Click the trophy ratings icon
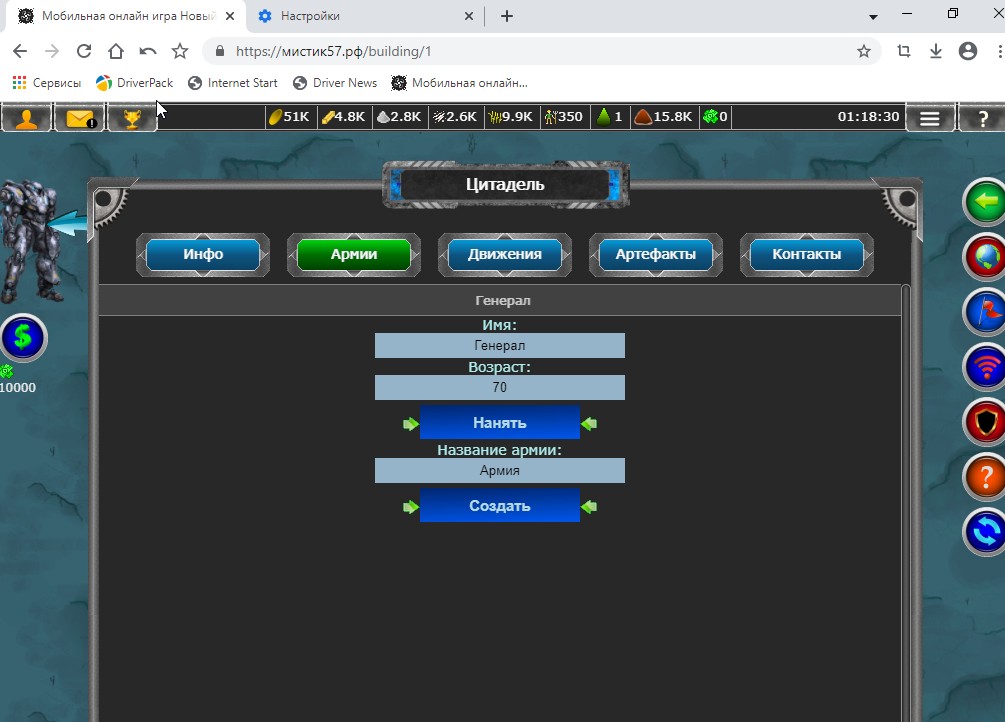The height and width of the screenshot is (722, 1005). click(x=132, y=118)
